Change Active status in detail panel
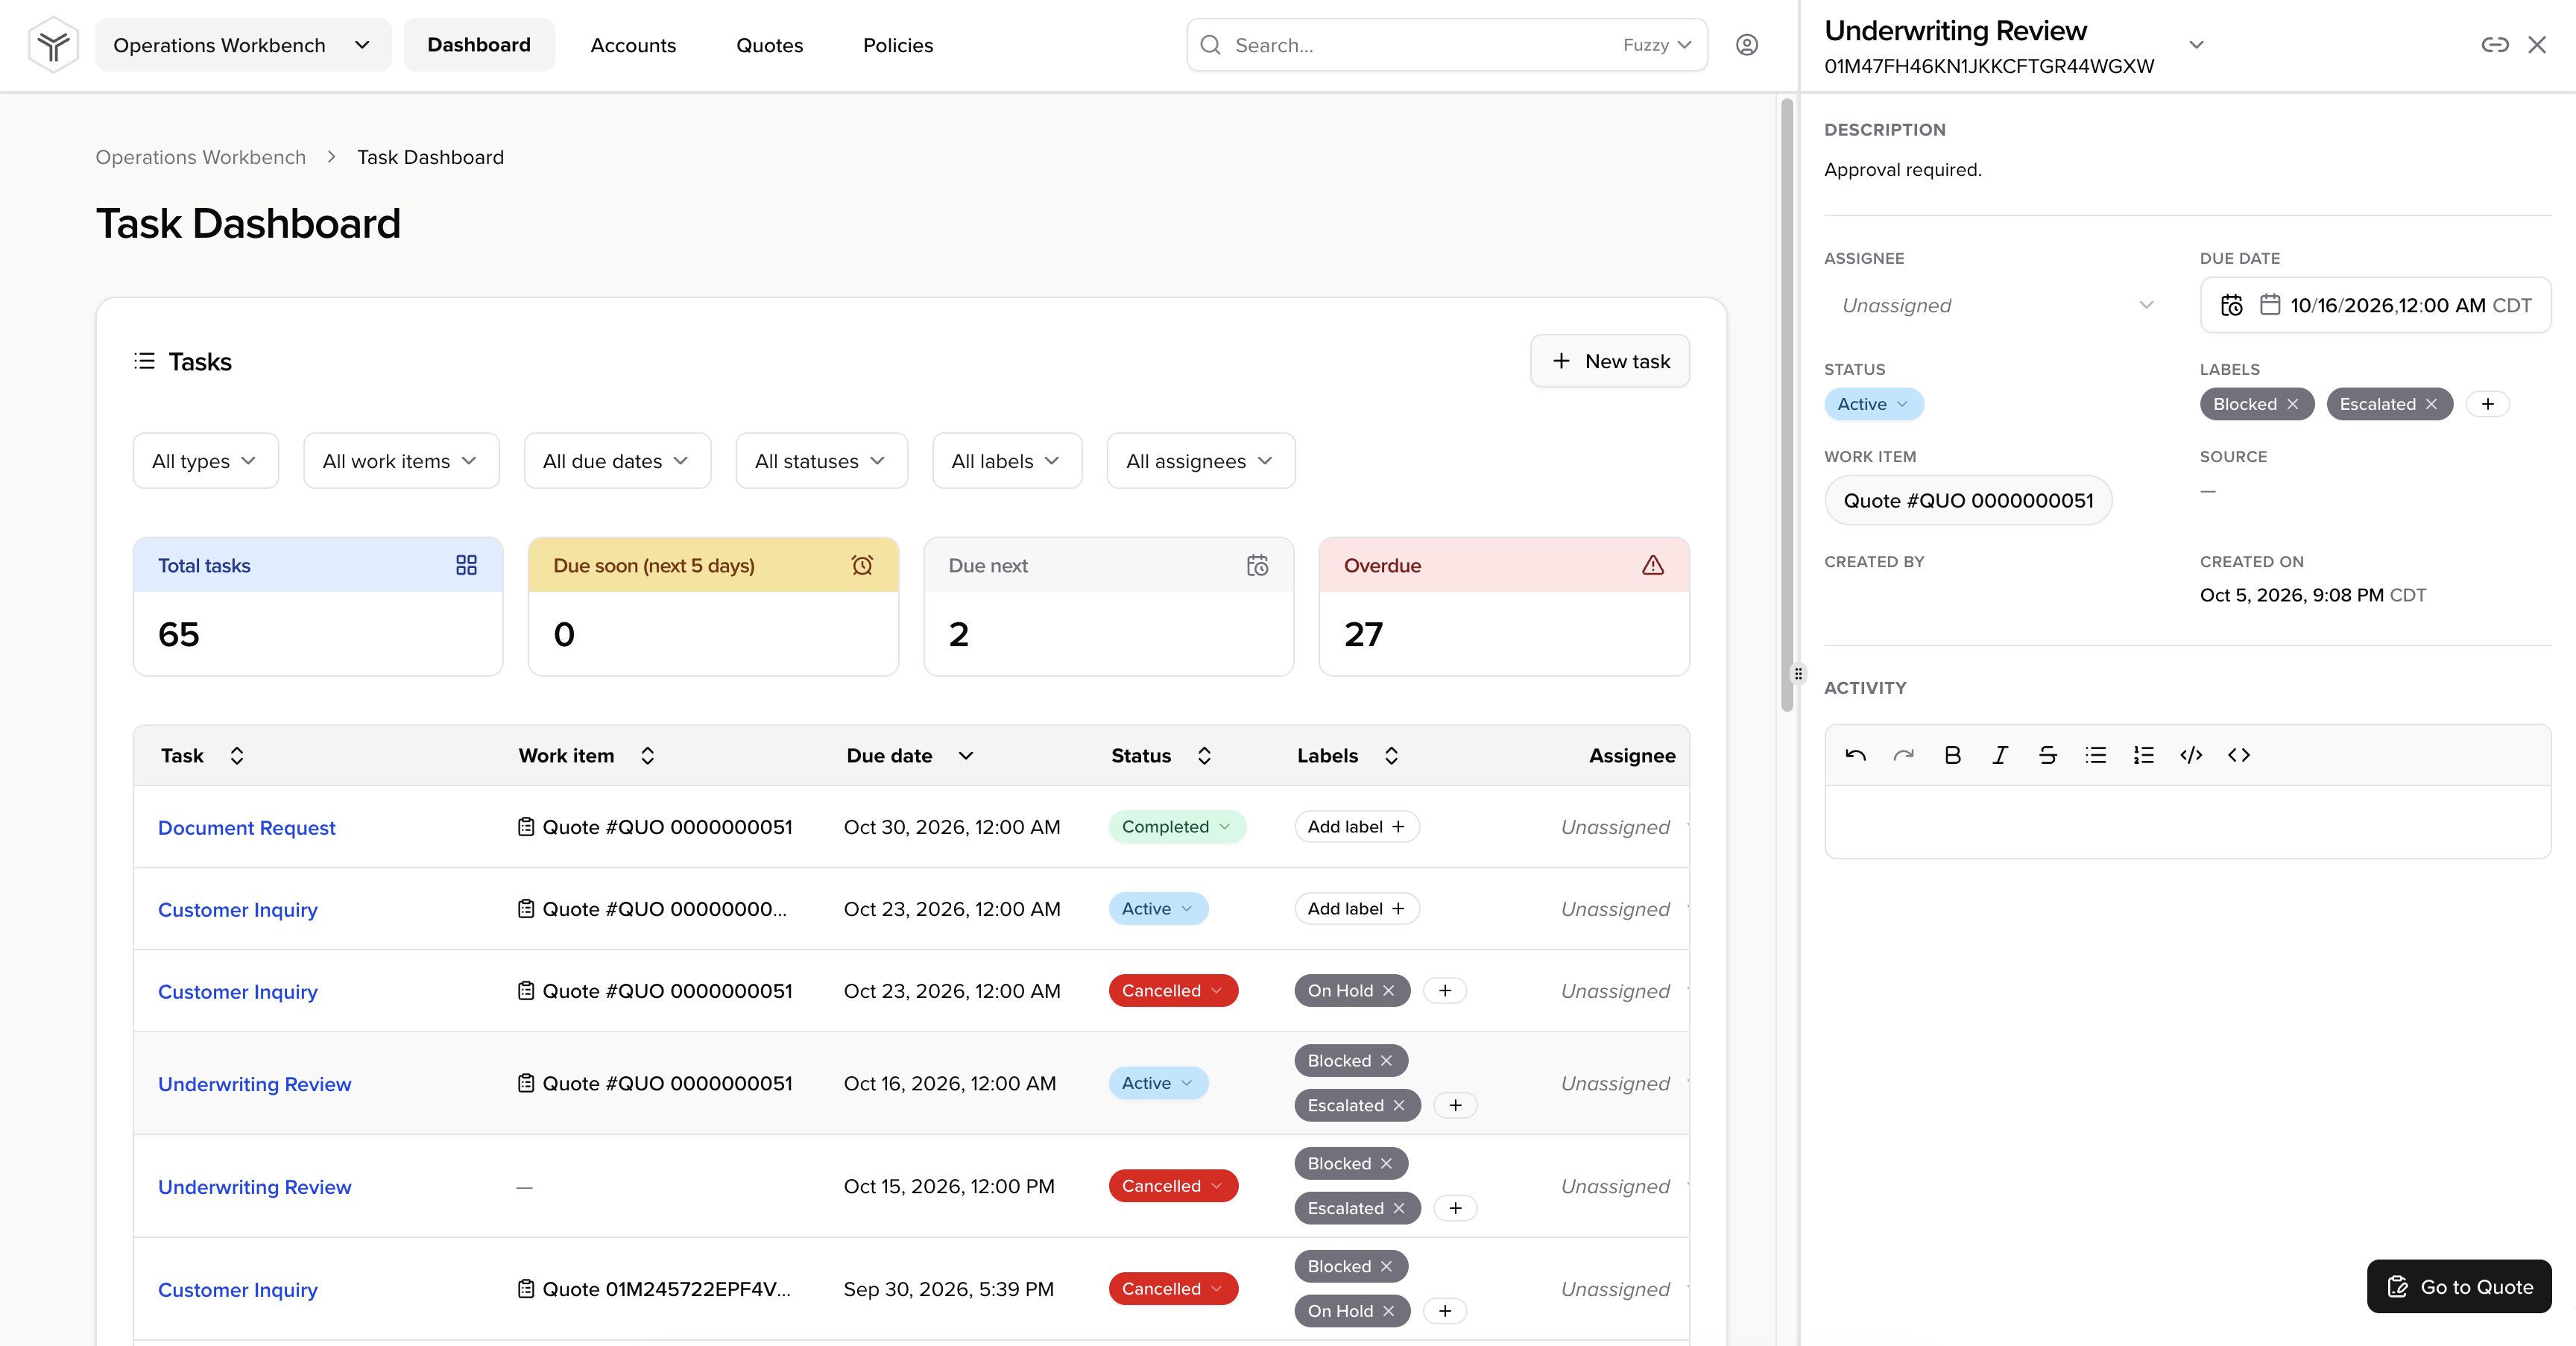This screenshot has height=1346, width=2576. pyautogui.click(x=1873, y=404)
